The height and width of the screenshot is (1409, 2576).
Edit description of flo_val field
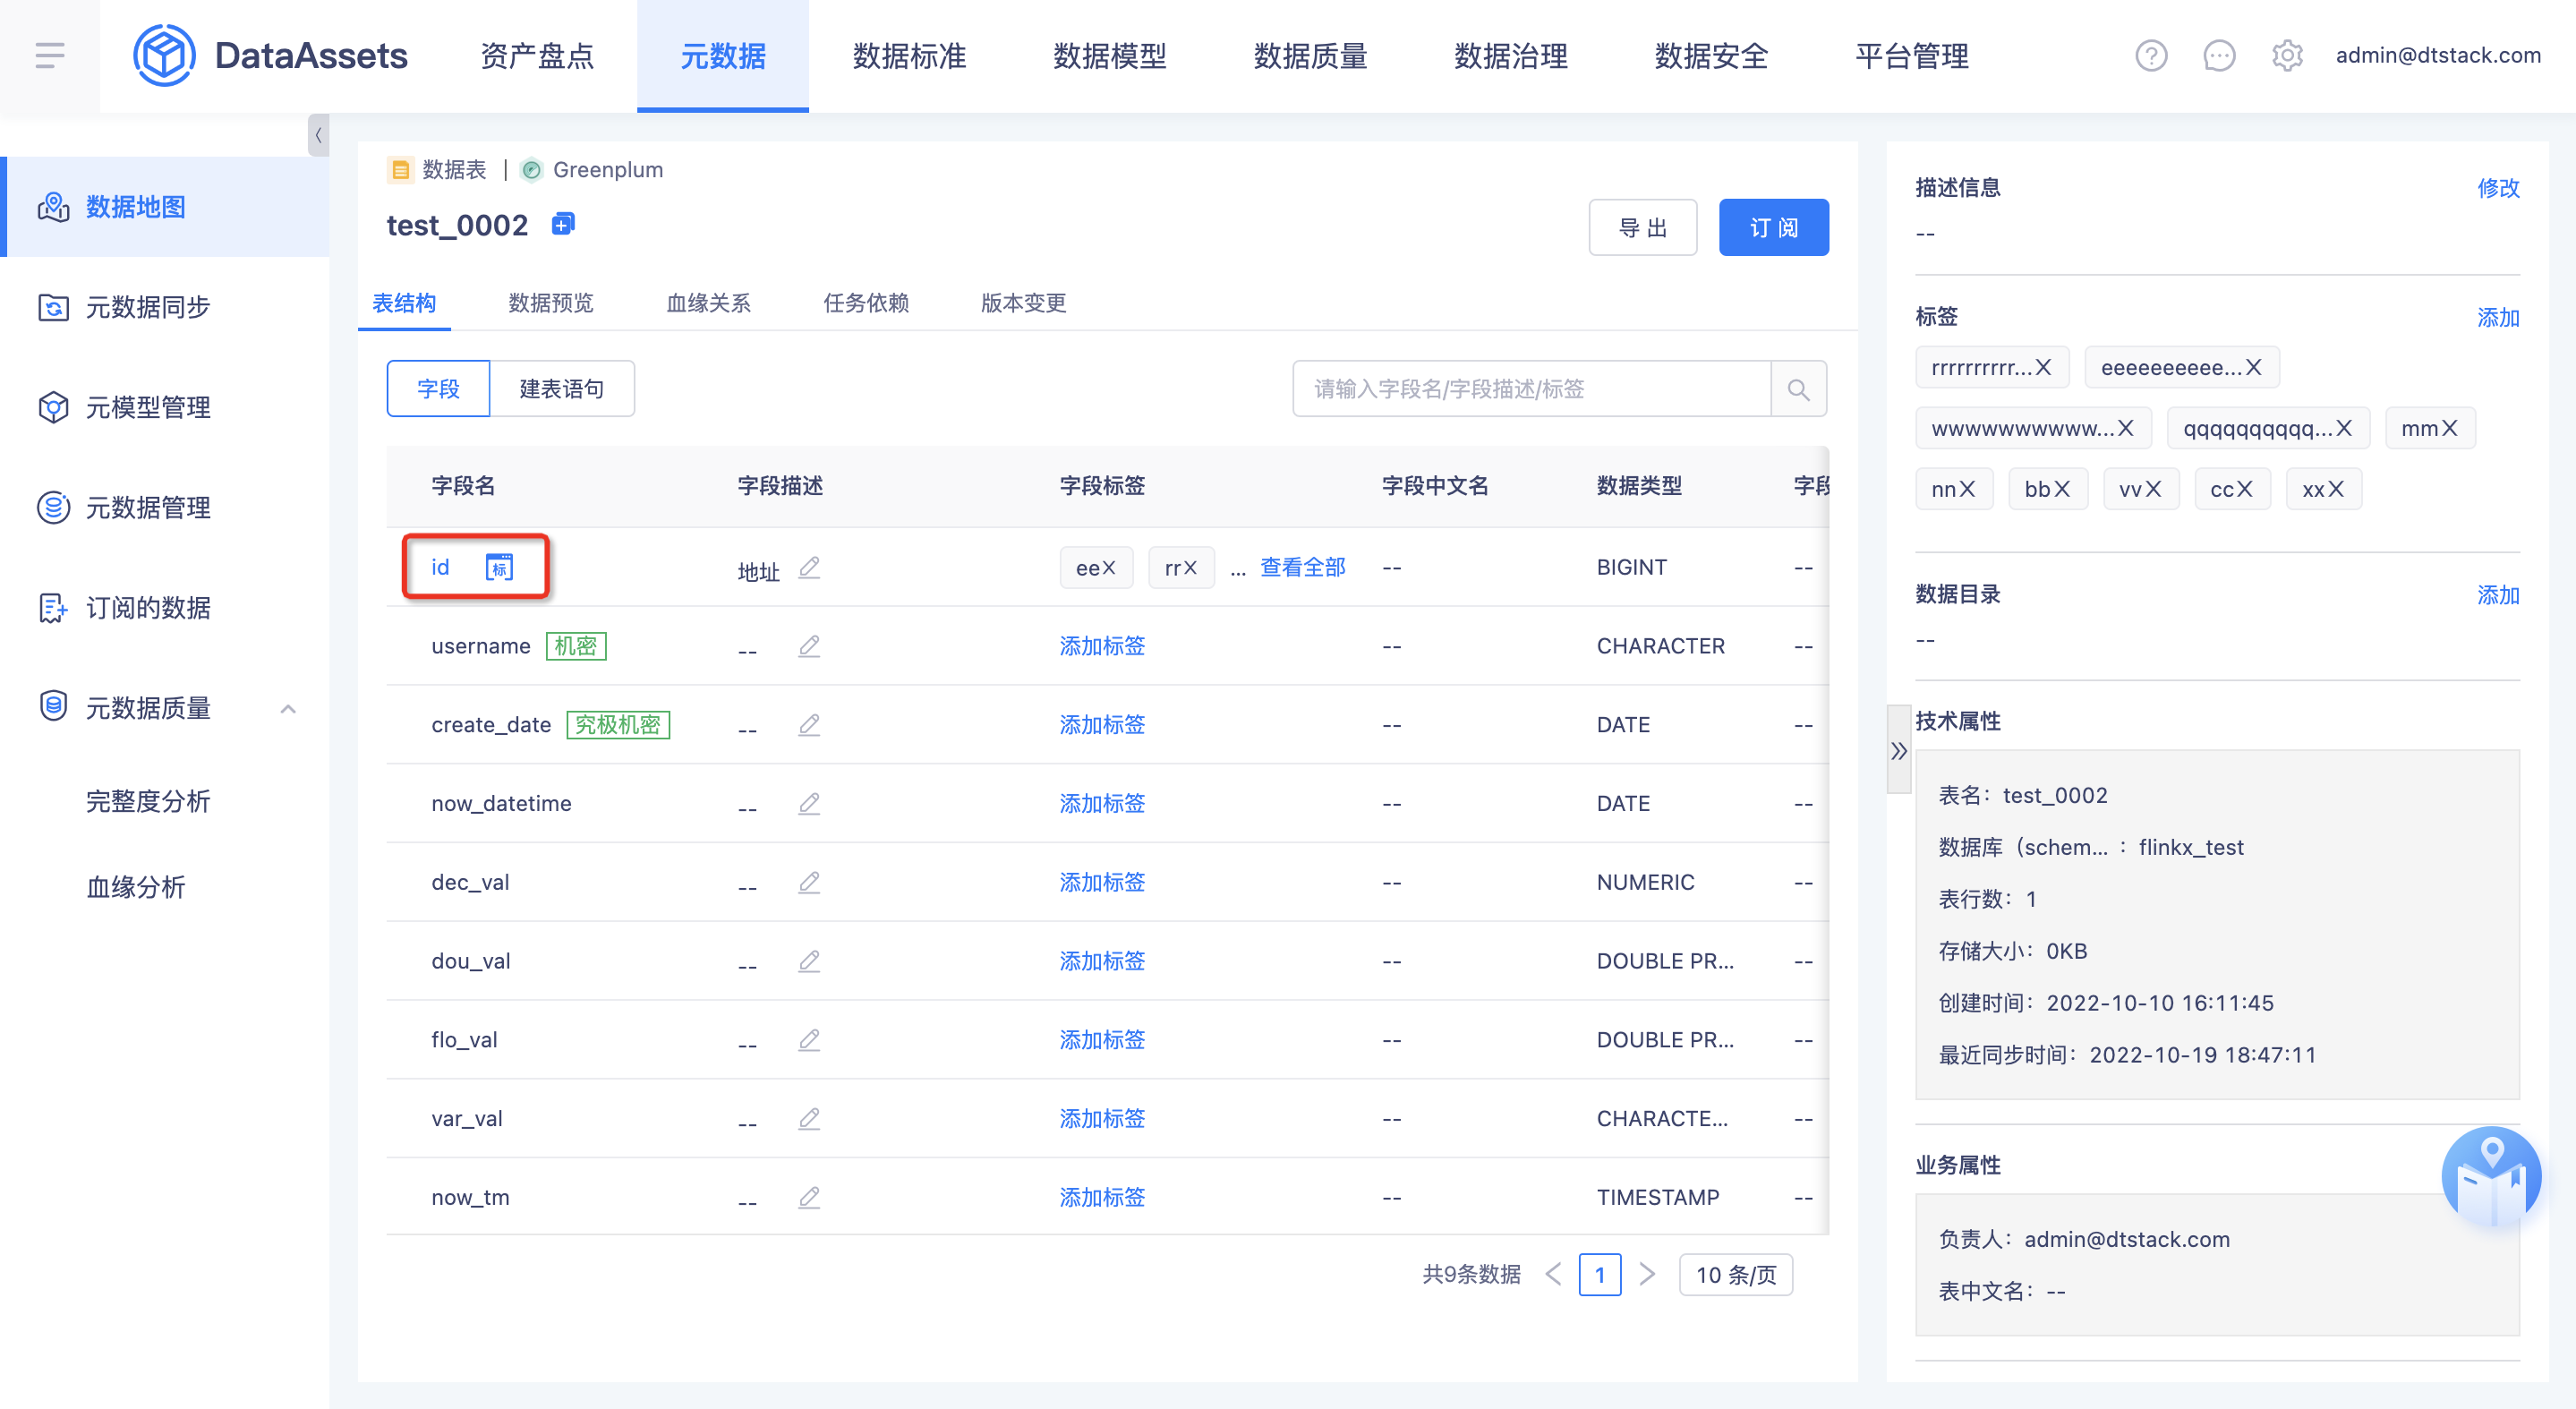click(809, 1040)
